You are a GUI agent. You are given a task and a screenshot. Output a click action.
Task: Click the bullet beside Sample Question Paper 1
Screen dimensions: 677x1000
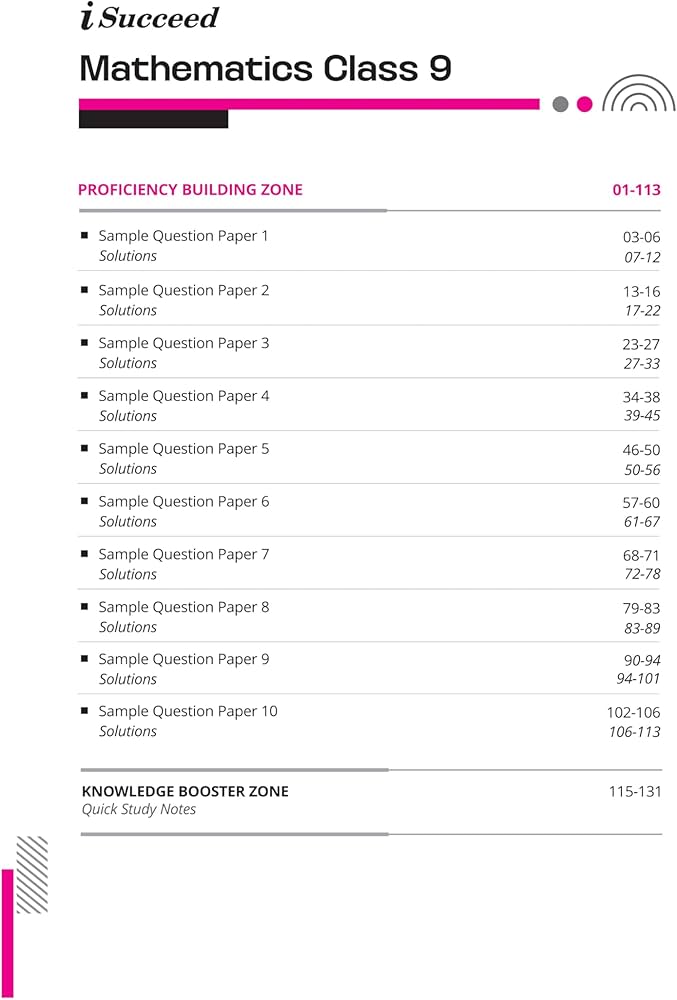coord(85,236)
